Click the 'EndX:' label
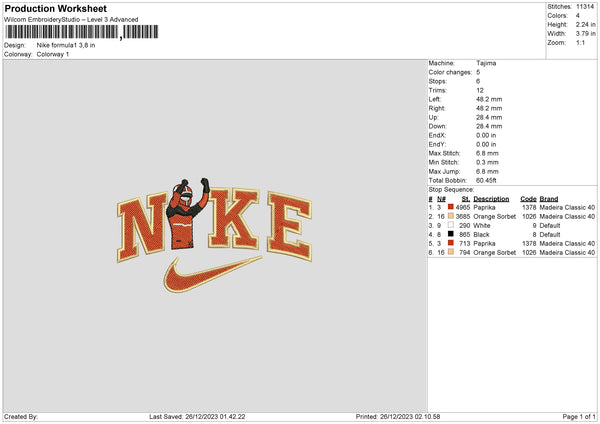 click(x=437, y=135)
